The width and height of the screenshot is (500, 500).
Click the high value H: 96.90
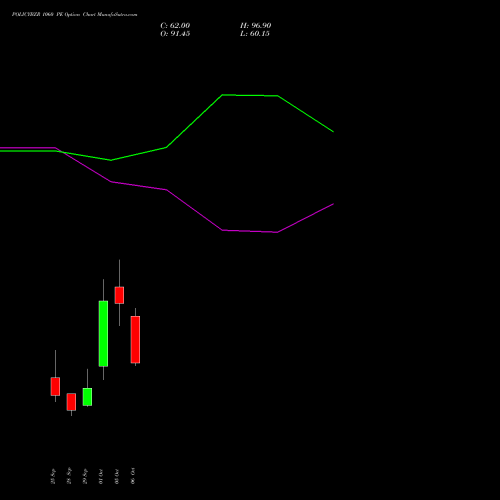255,26
